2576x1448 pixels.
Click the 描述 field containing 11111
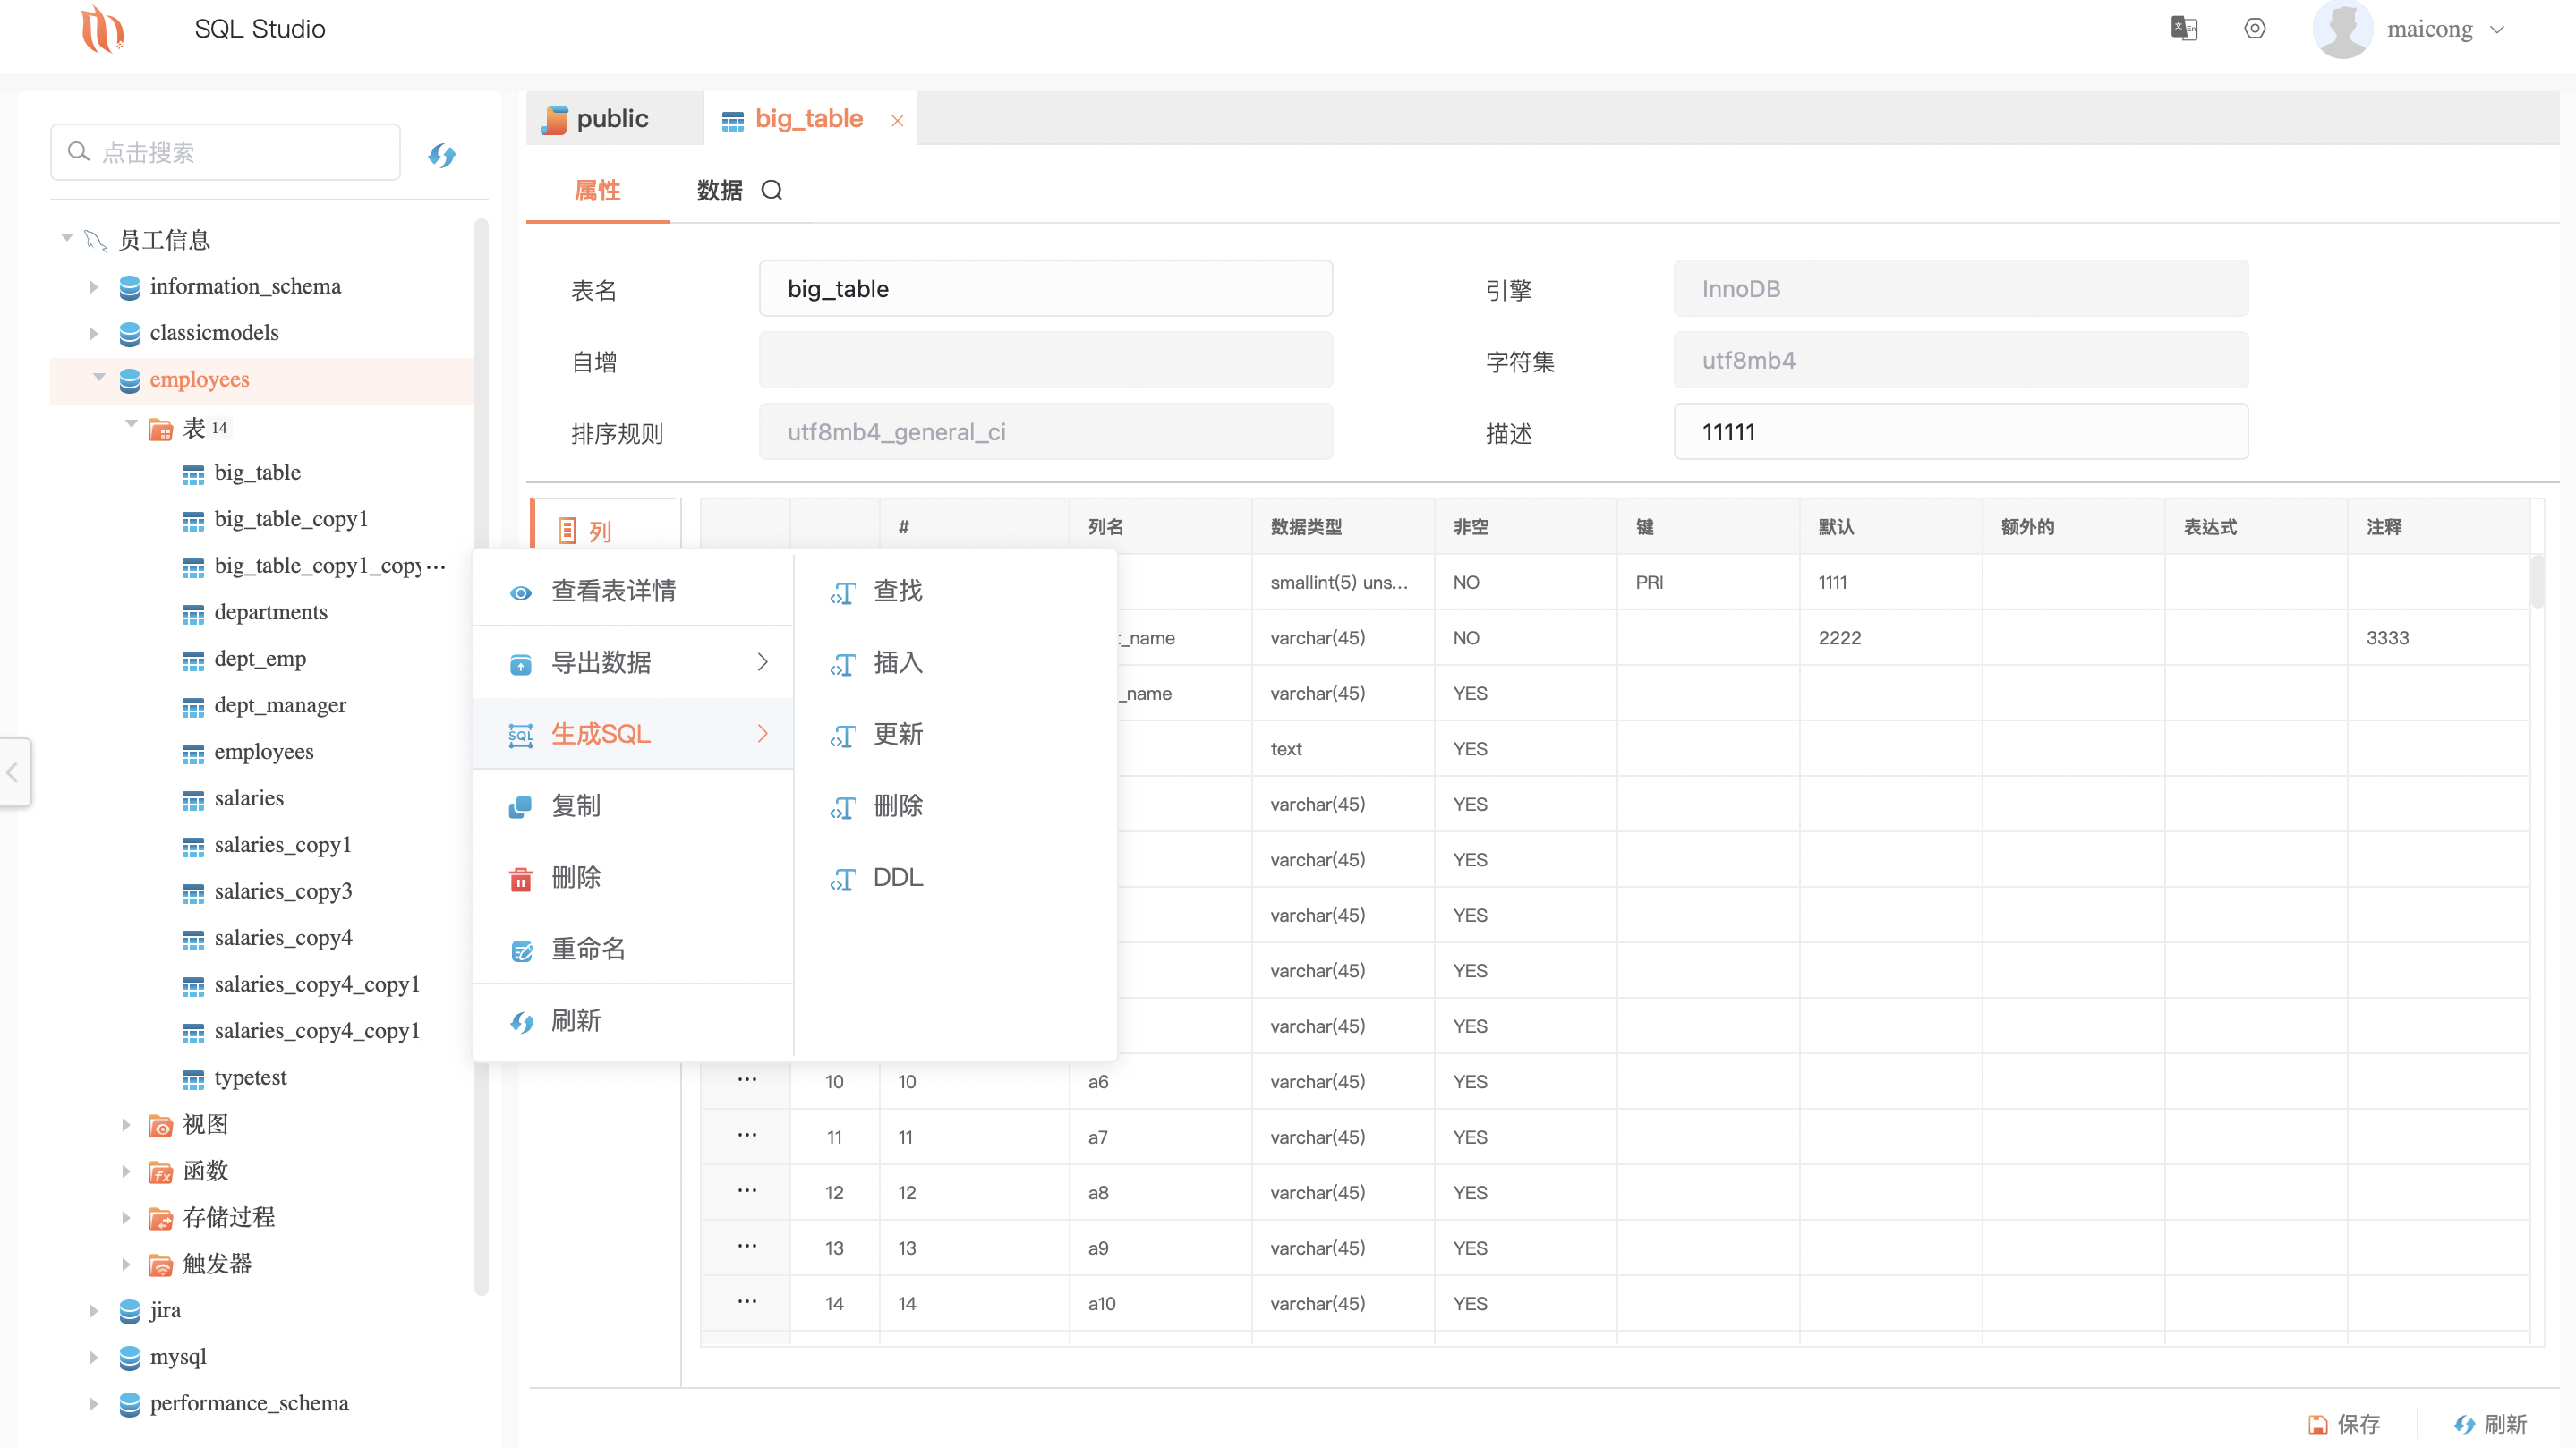pos(1958,431)
